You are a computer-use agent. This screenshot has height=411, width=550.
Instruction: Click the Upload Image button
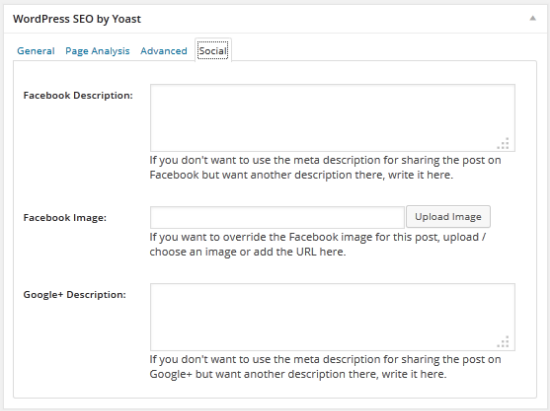click(448, 217)
